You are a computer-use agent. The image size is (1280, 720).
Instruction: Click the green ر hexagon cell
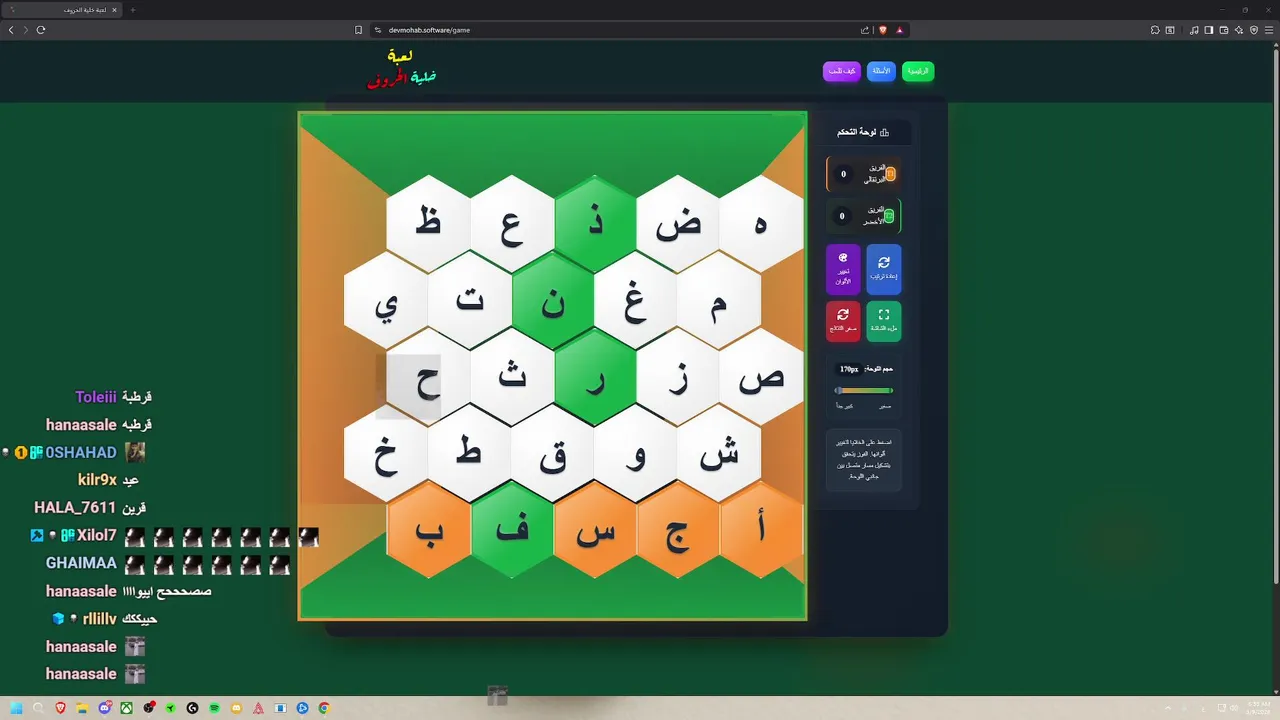tap(595, 378)
